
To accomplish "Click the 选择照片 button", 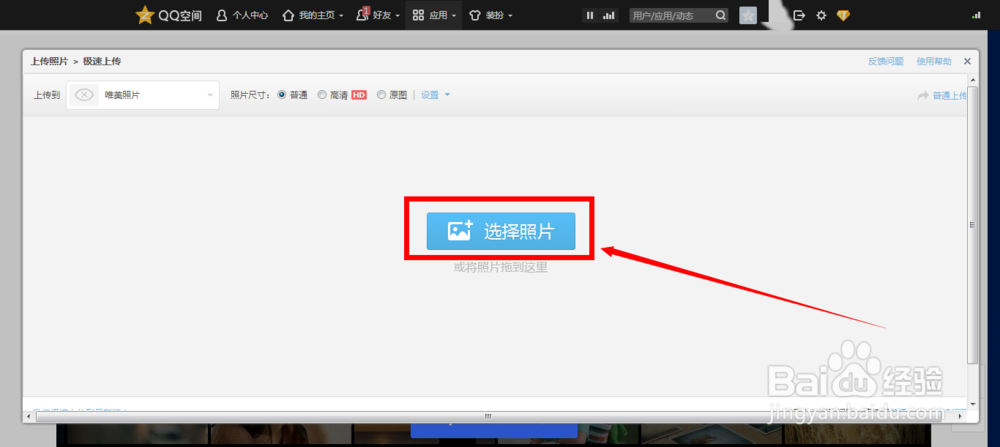I will tap(501, 231).
